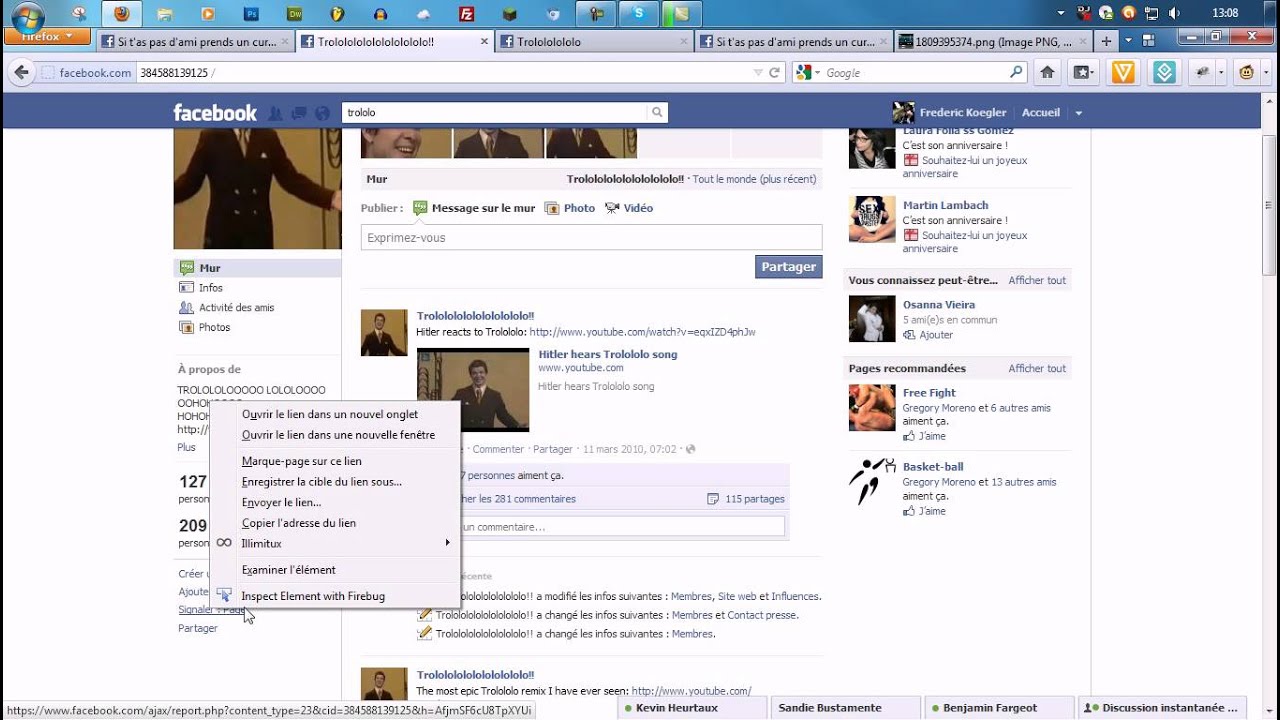
Task: Open 'Hitler hears Trolololo song' link
Action: [x=608, y=354]
